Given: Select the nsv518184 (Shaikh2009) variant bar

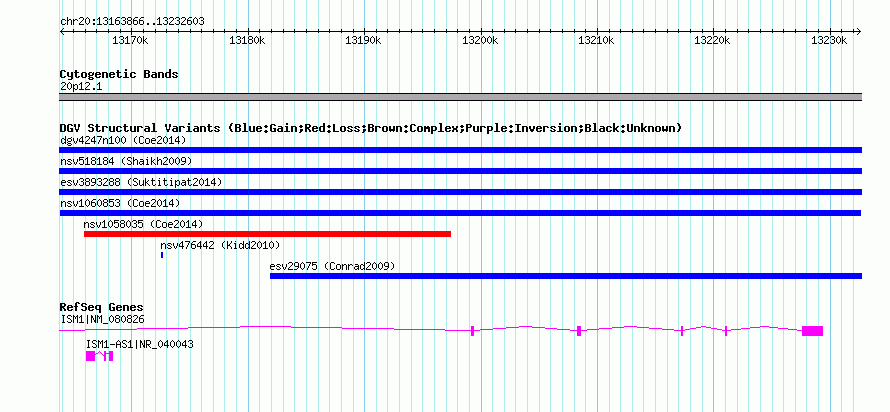Looking at the screenshot, I should 460,171.
